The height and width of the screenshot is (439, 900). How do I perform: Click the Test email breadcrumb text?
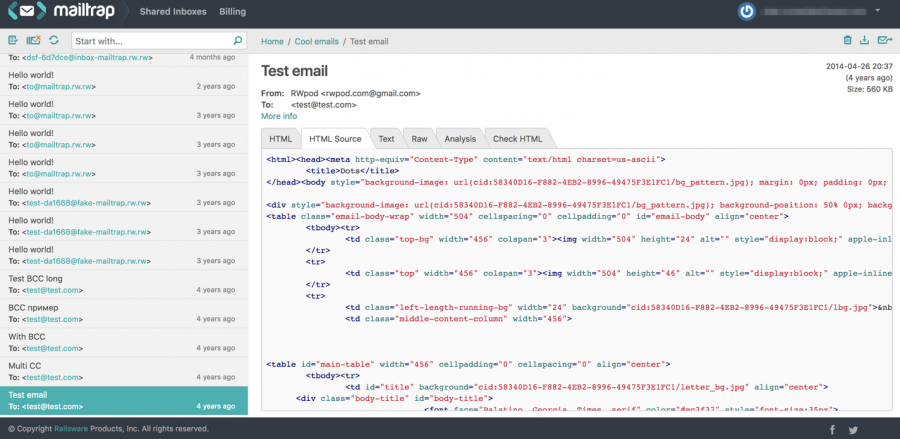tap(369, 41)
